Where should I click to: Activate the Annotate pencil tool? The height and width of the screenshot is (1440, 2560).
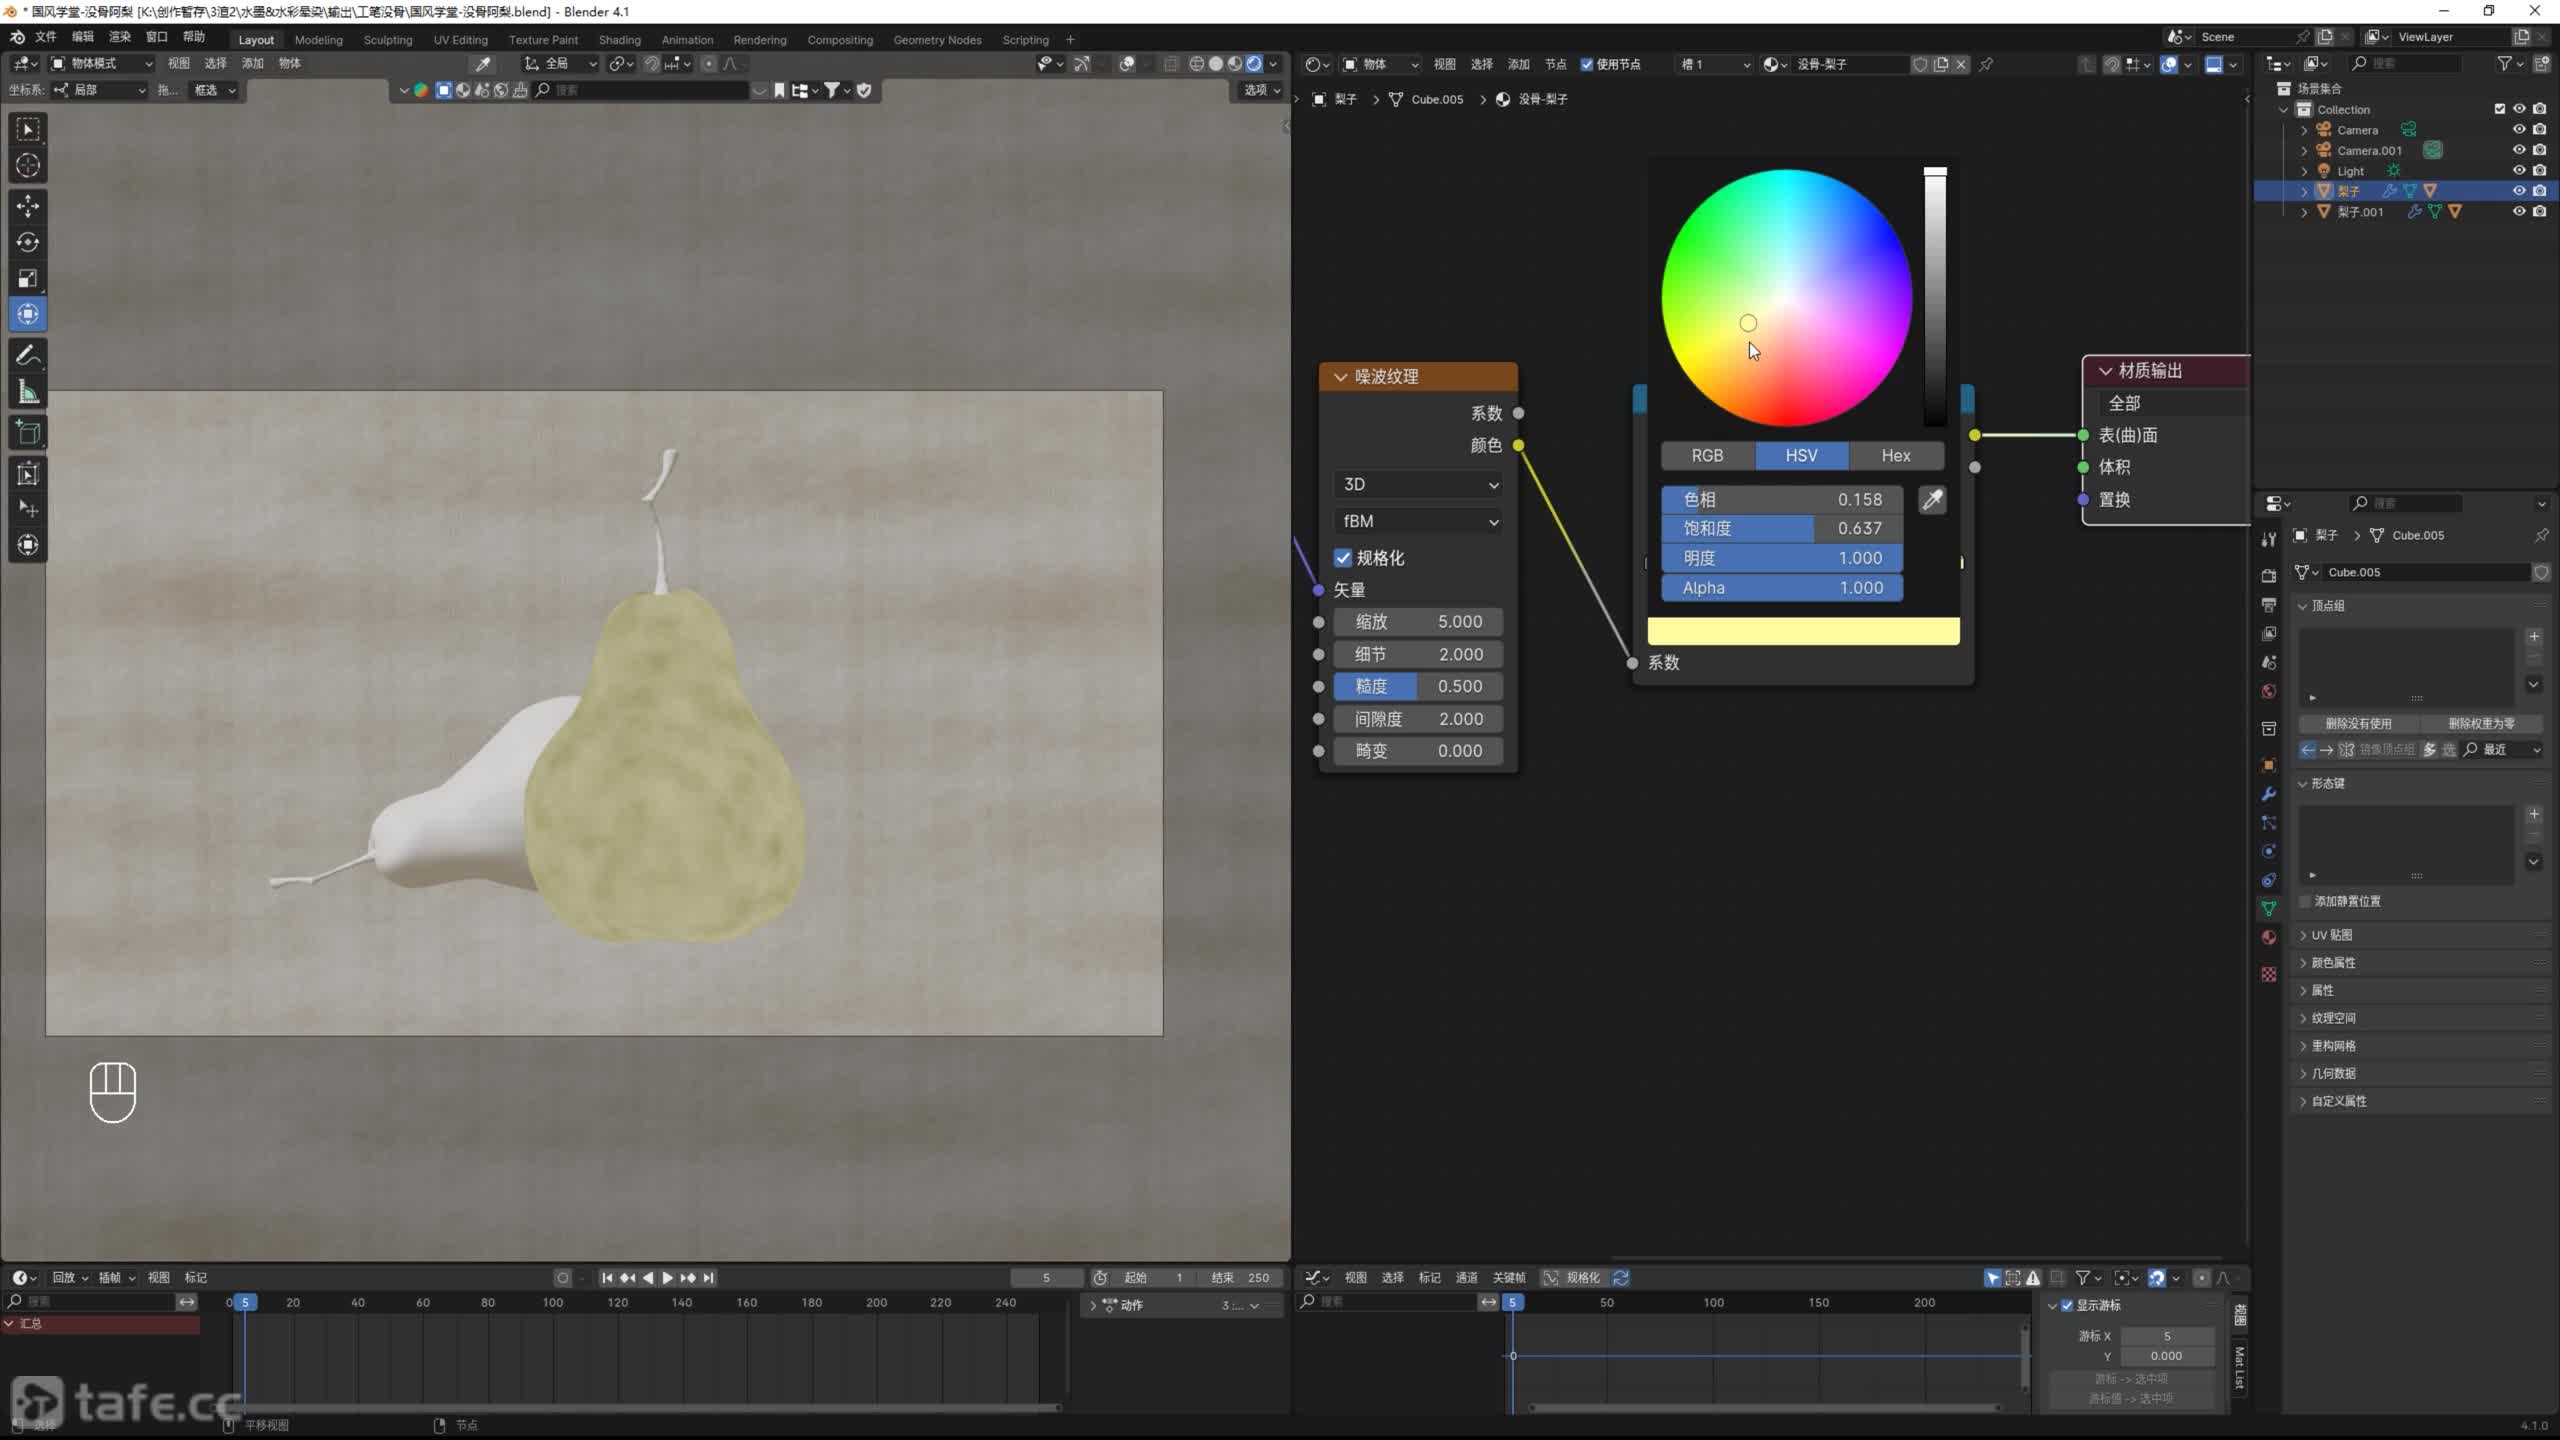click(x=28, y=356)
